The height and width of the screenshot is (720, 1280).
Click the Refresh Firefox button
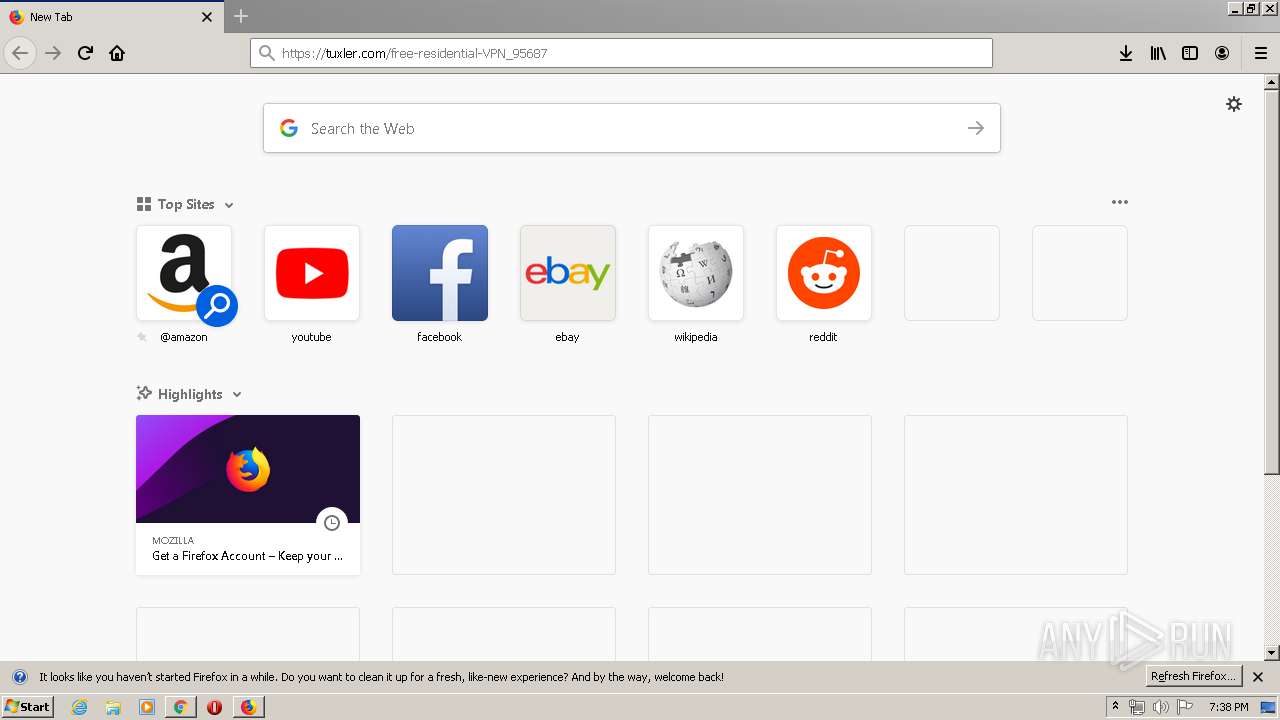1194,677
